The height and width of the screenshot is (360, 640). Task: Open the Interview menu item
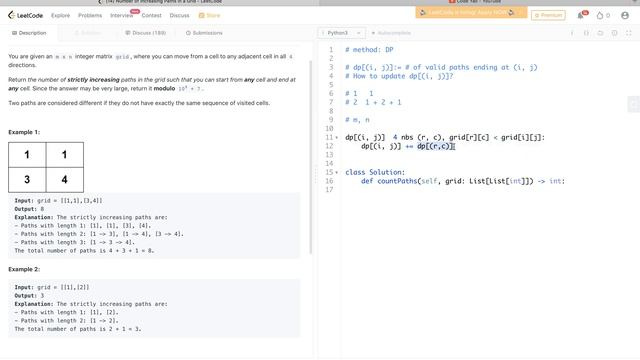pos(122,16)
